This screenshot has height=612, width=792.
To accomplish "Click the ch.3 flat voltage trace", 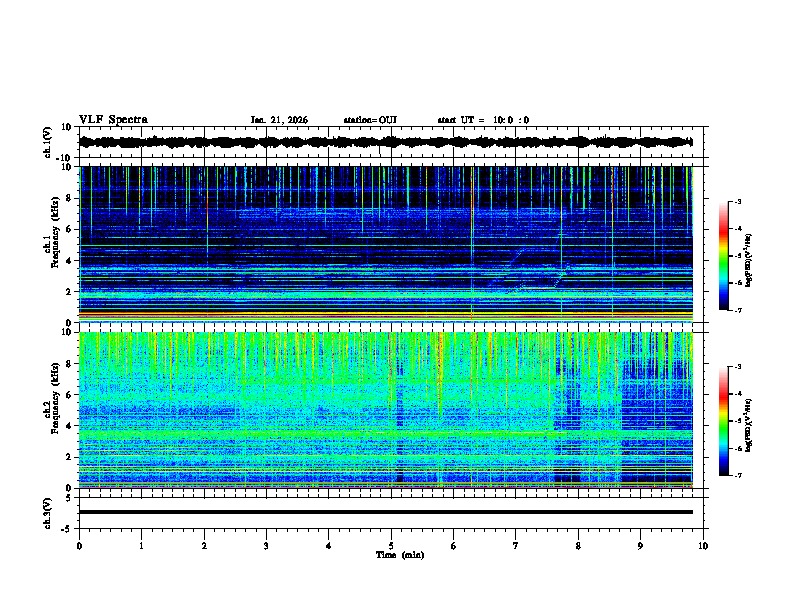I will [x=386, y=512].
